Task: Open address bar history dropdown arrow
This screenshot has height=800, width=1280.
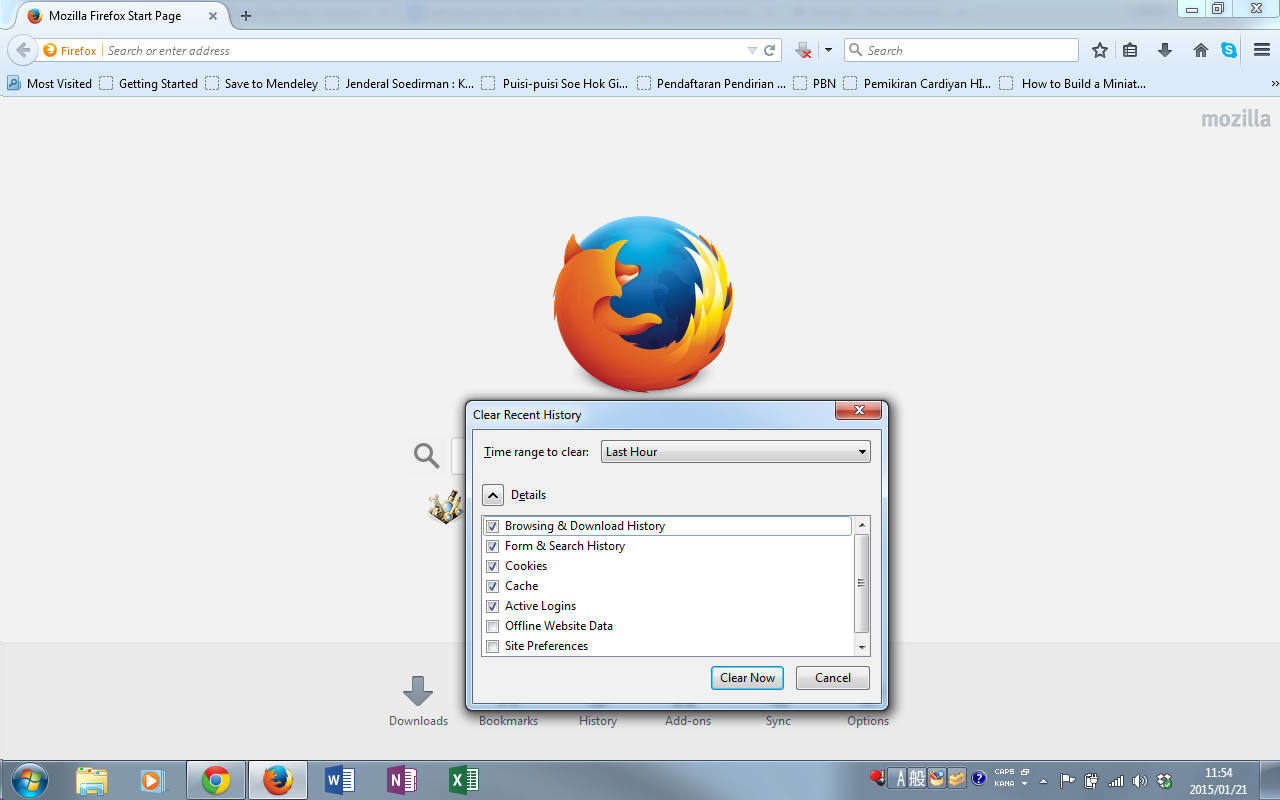Action: click(752, 50)
